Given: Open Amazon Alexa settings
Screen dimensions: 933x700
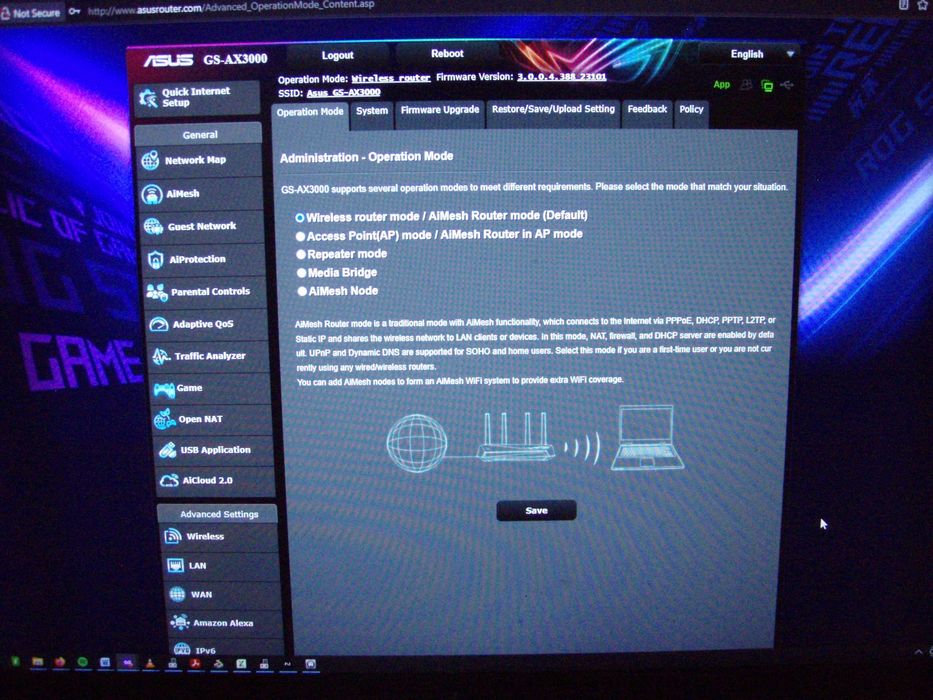Looking at the screenshot, I should coord(224,623).
